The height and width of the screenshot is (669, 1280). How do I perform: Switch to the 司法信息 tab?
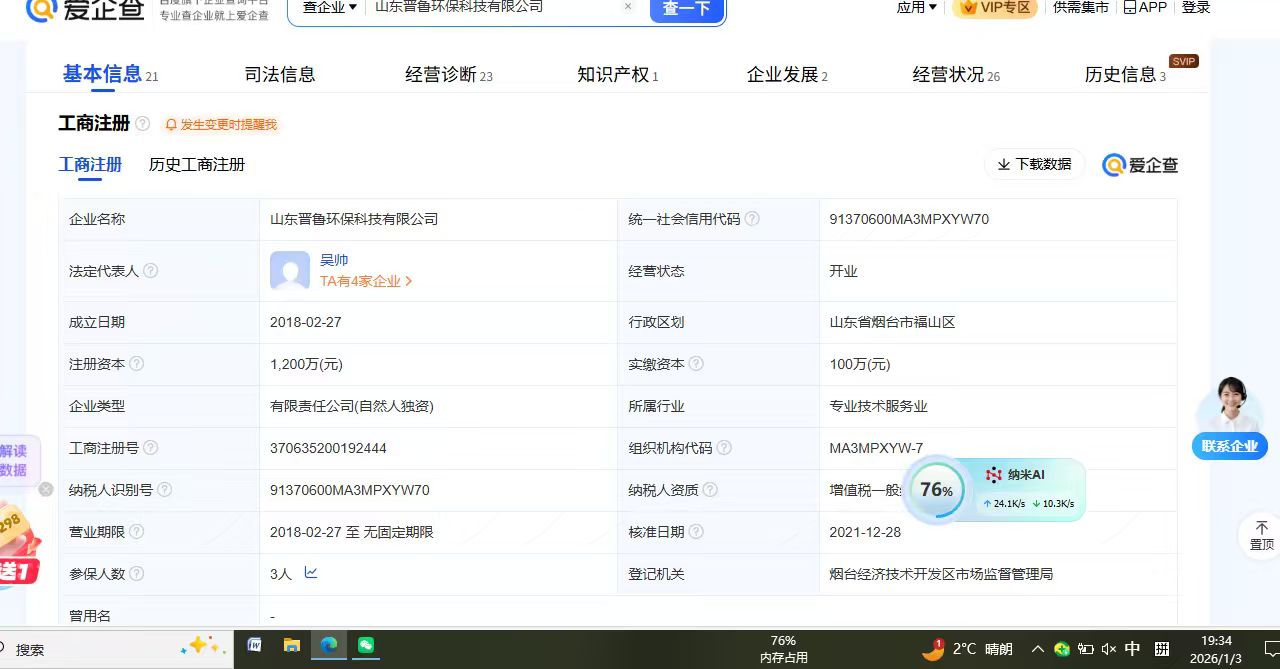[x=280, y=74]
